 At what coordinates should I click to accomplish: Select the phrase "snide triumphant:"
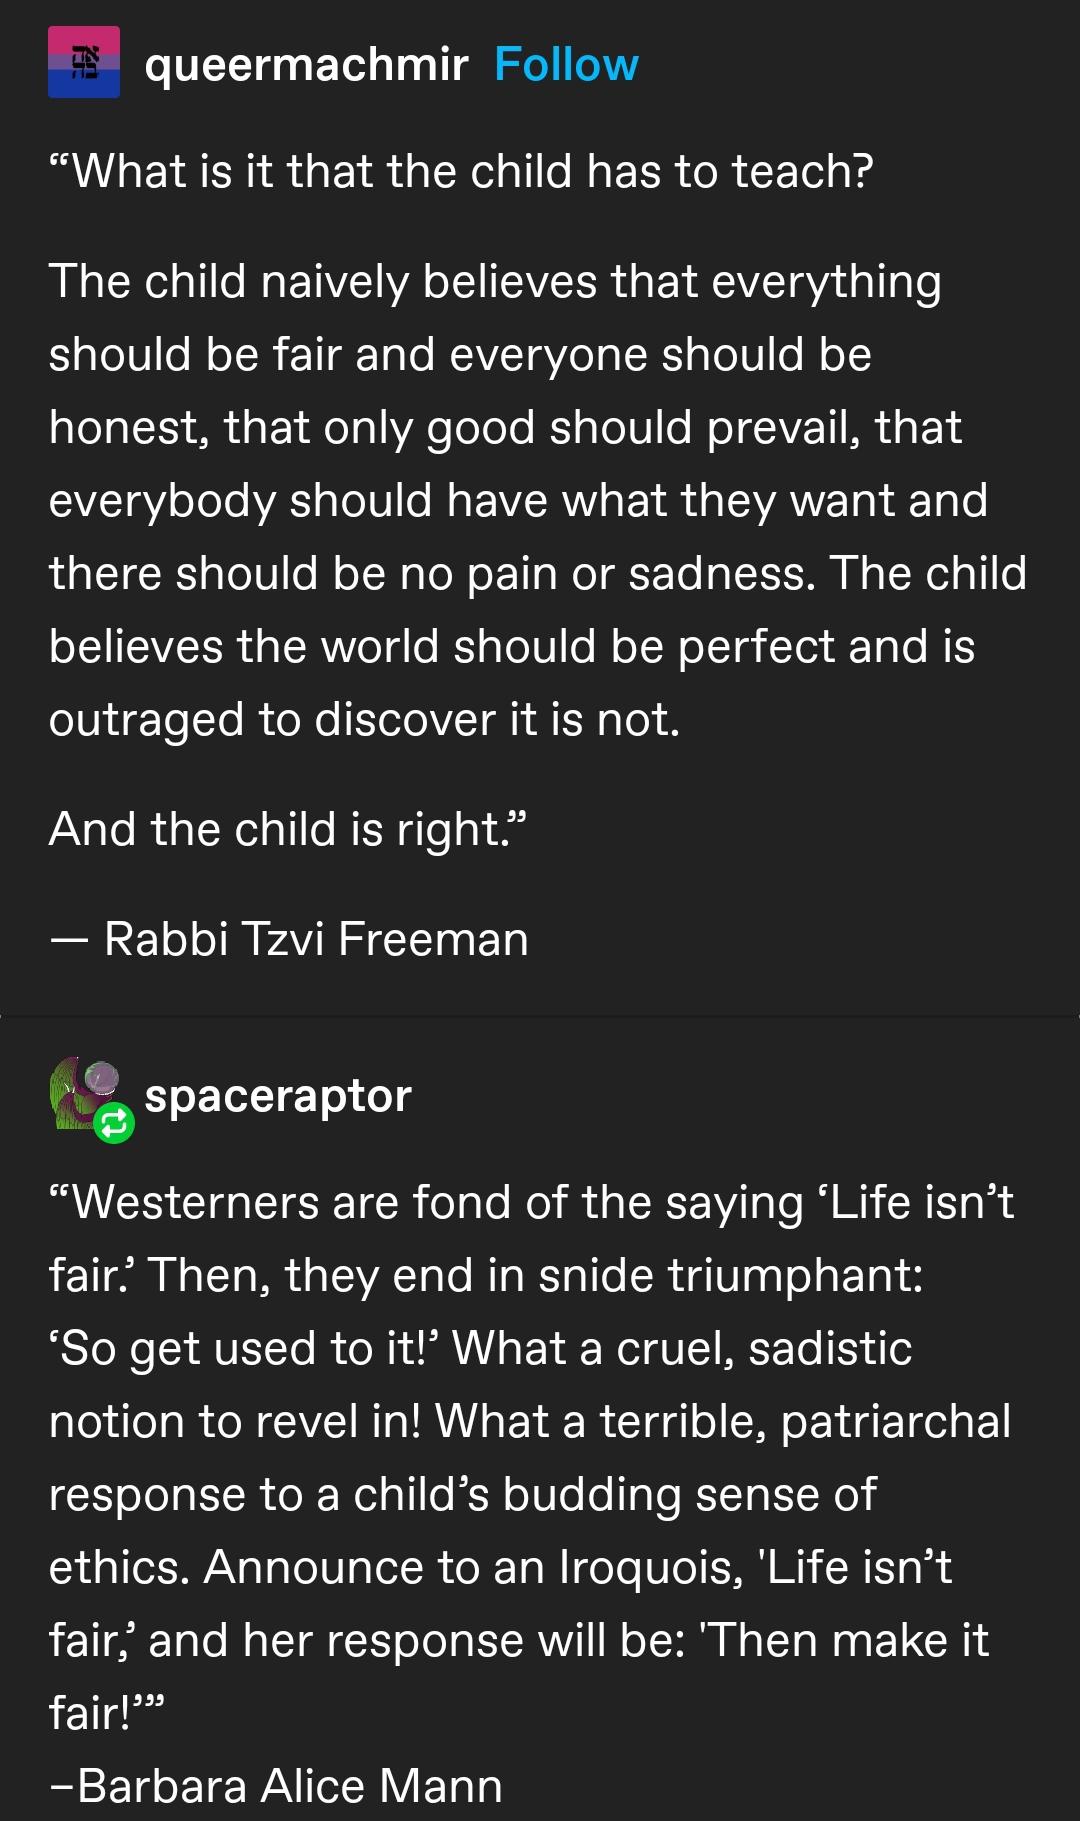point(731,1275)
